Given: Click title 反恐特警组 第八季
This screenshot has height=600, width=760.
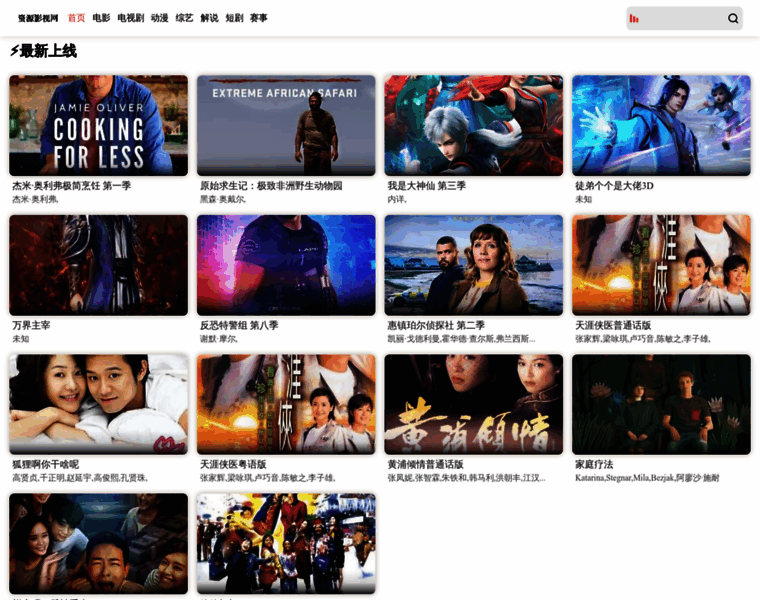Looking at the screenshot, I should click(x=238, y=325).
